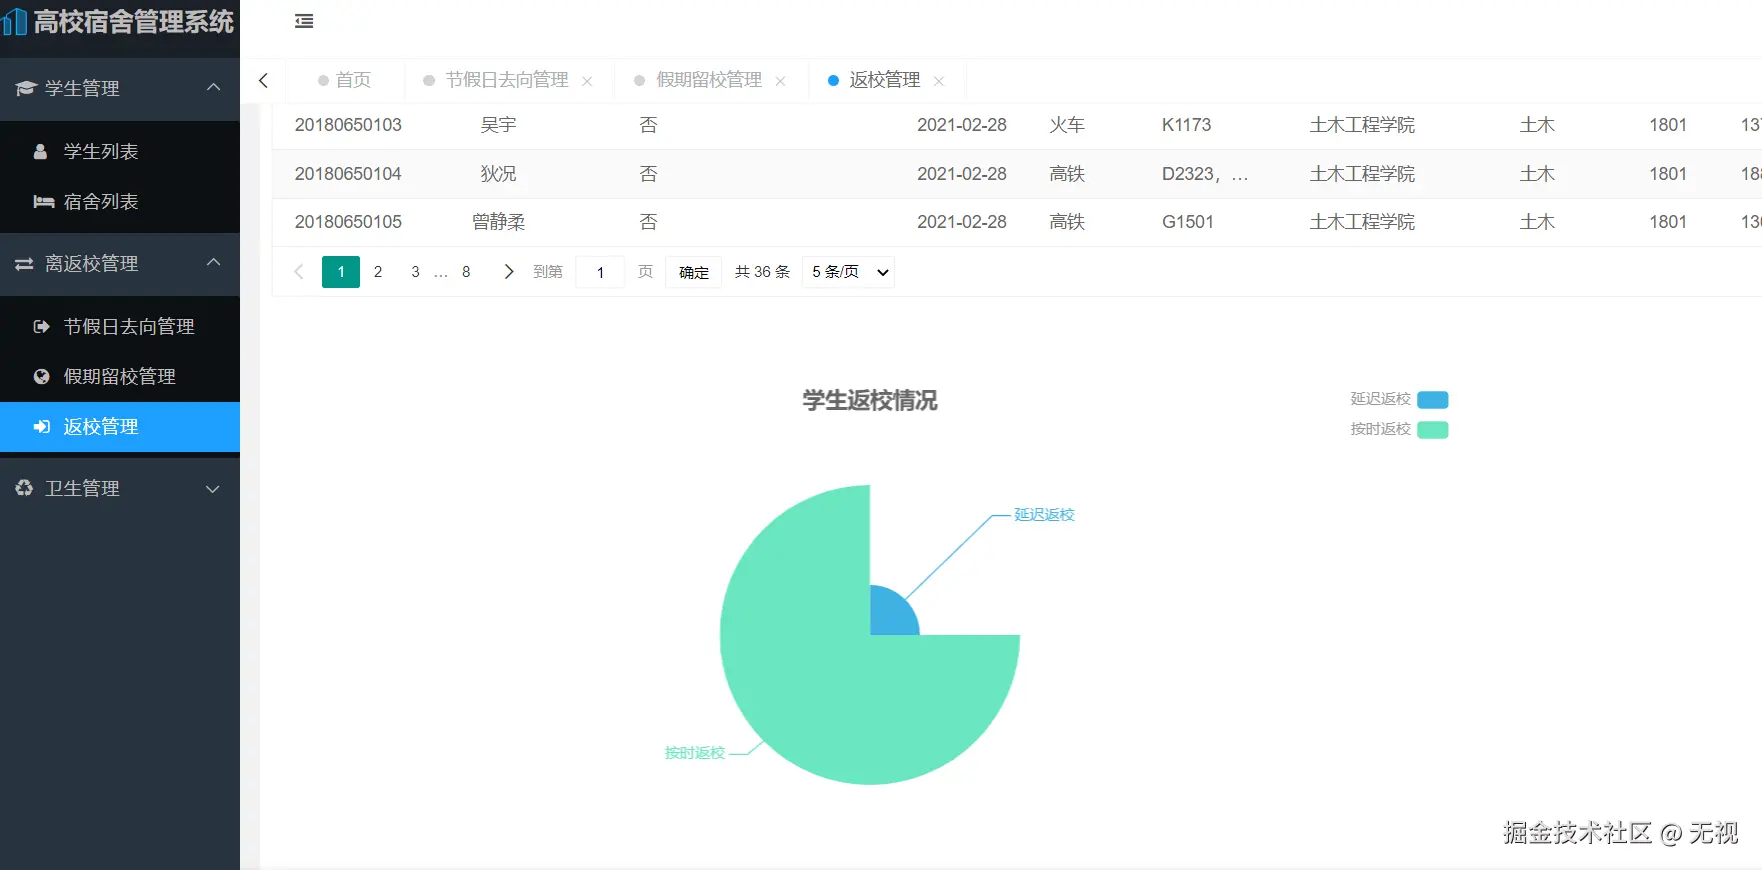Viewport: 1762px width, 870px height.
Task: Click the recycle icon beside 卫生管理
Action: tap(25, 488)
